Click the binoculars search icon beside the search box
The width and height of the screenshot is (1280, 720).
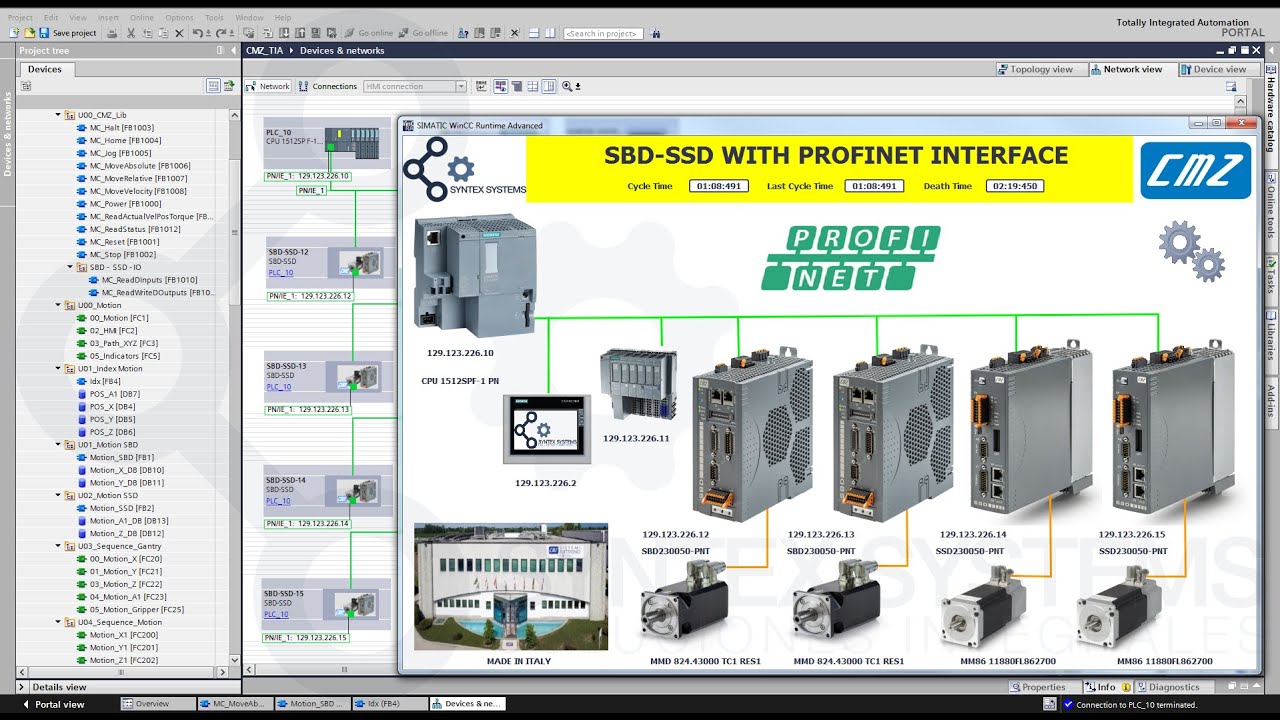655,33
